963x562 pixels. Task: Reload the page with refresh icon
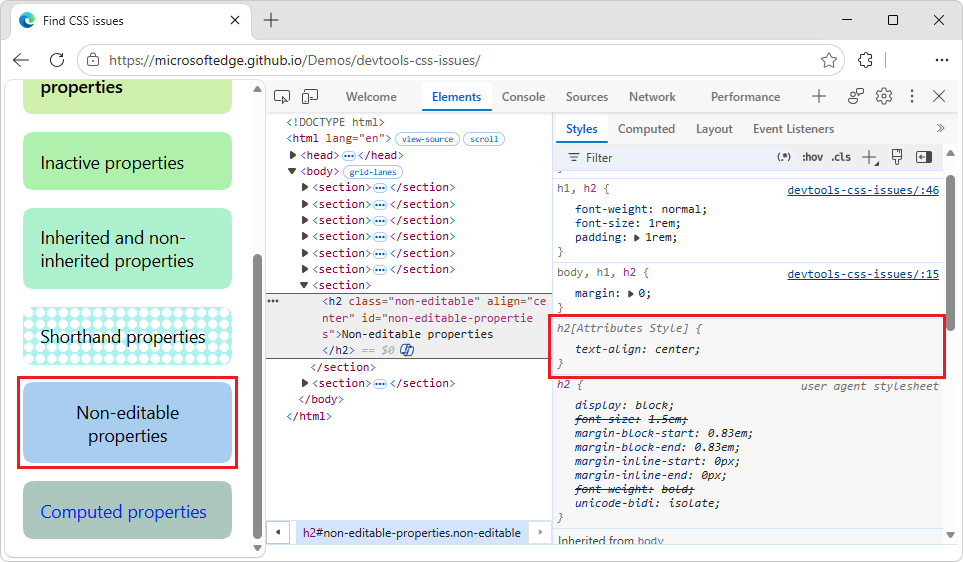click(57, 60)
